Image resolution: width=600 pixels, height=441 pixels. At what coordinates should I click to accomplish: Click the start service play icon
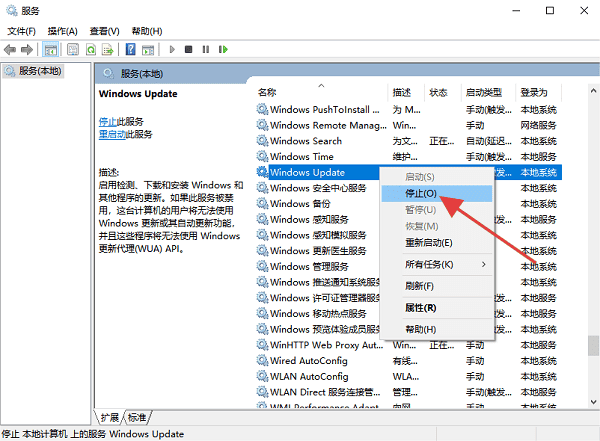(x=172, y=49)
